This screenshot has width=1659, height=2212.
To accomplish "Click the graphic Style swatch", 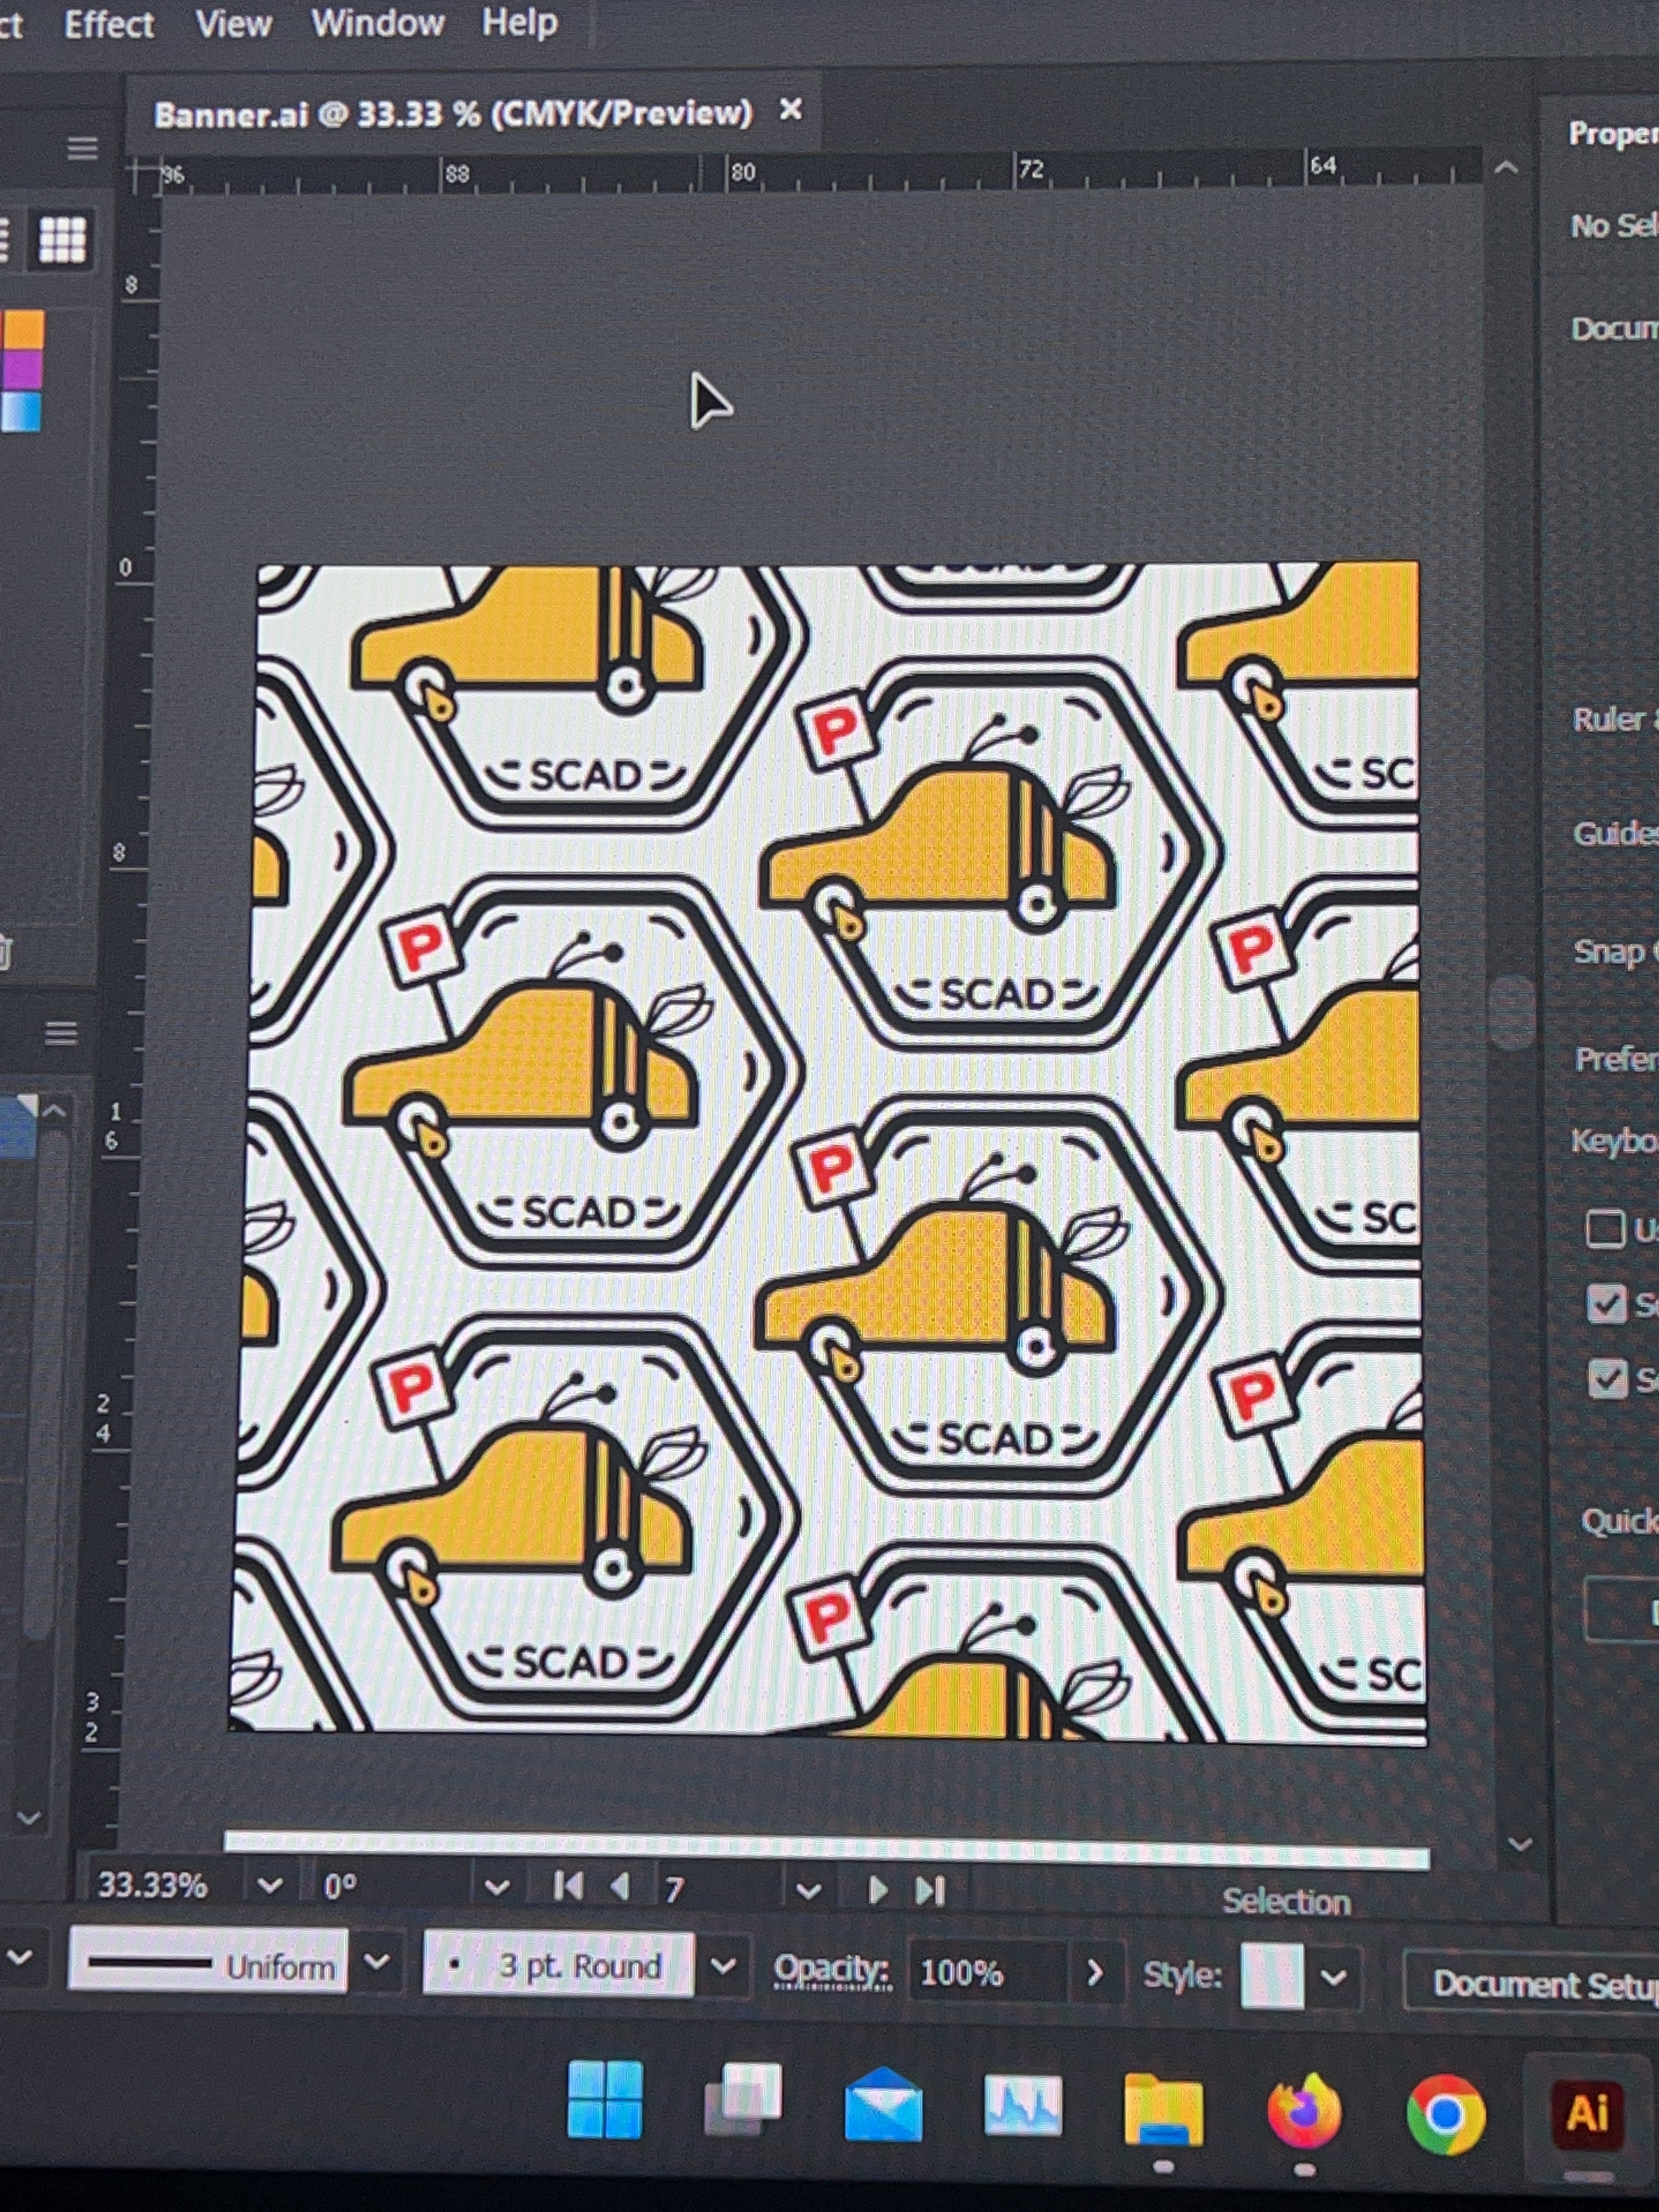I will [x=1272, y=1975].
